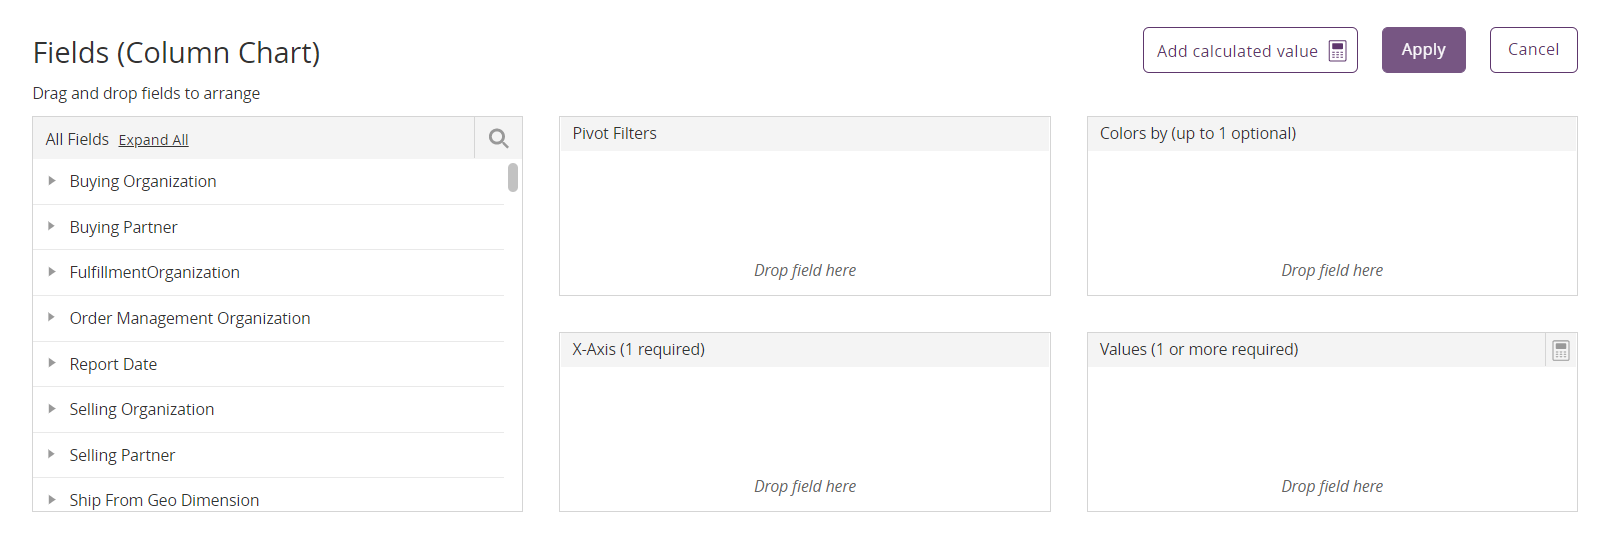This screenshot has width=1610, height=543.
Task: Expand the Buying Organization field group
Action: click(52, 181)
